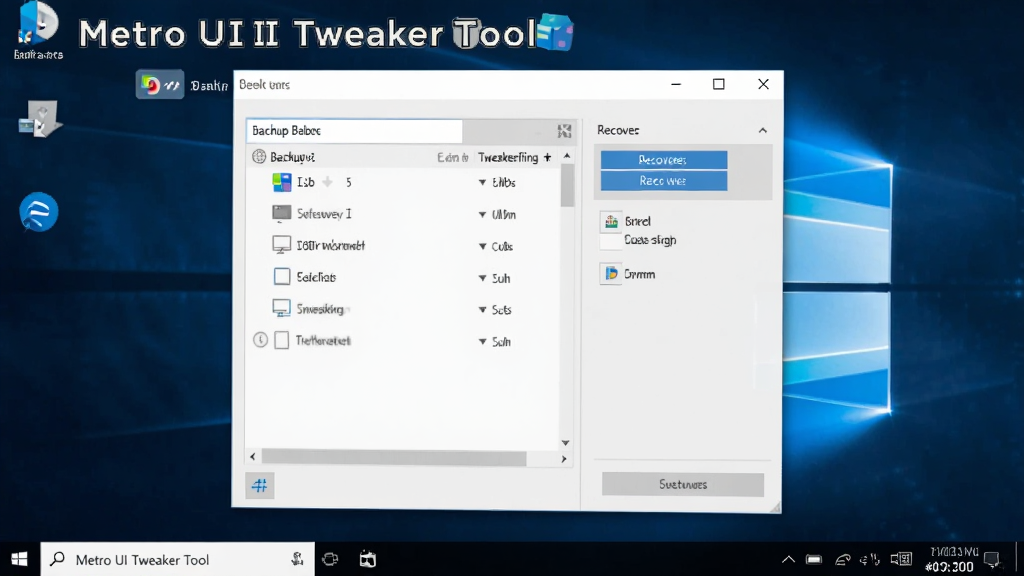Tick the checkbox beside Seiclias

(x=281, y=276)
